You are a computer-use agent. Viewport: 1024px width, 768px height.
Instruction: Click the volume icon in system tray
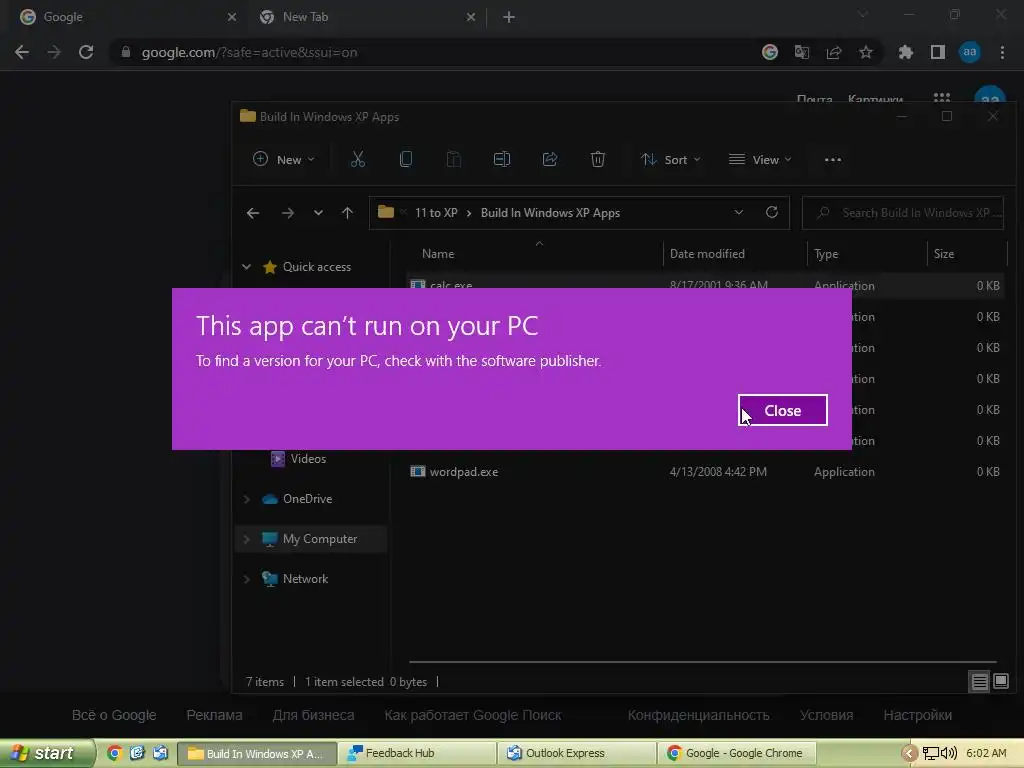pyautogui.click(x=948, y=753)
